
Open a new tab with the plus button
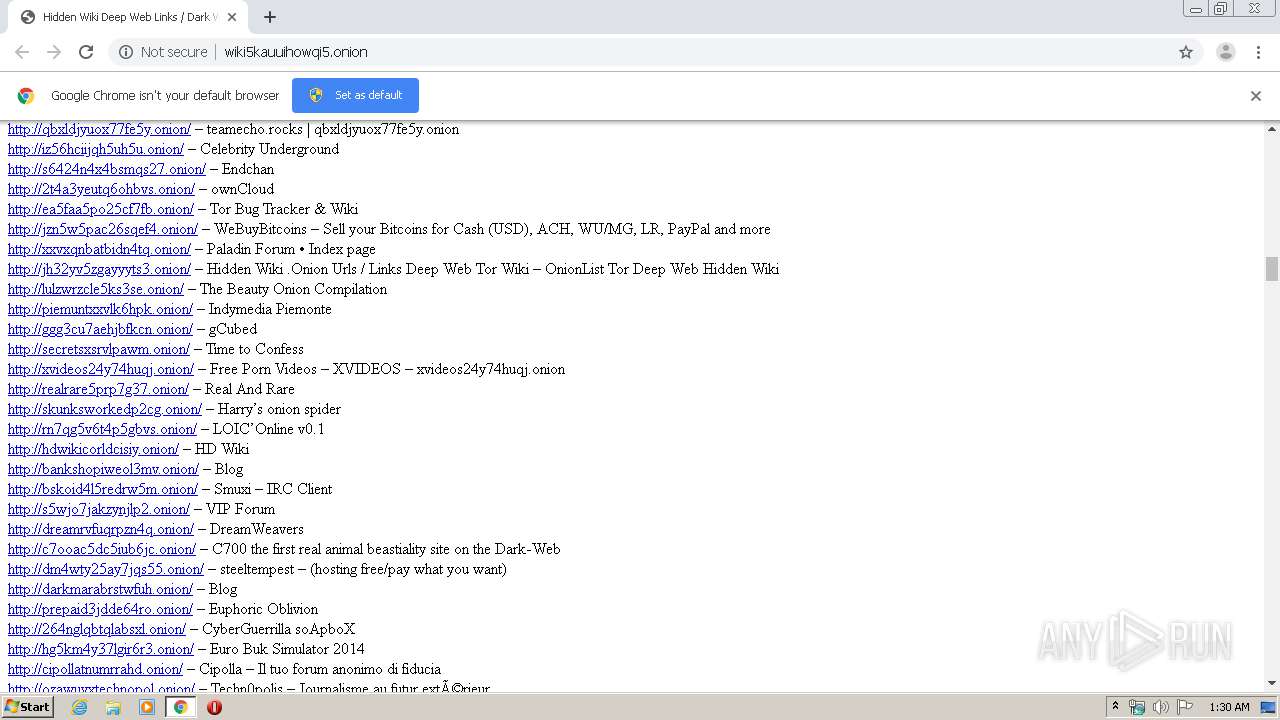pyautogui.click(x=270, y=17)
